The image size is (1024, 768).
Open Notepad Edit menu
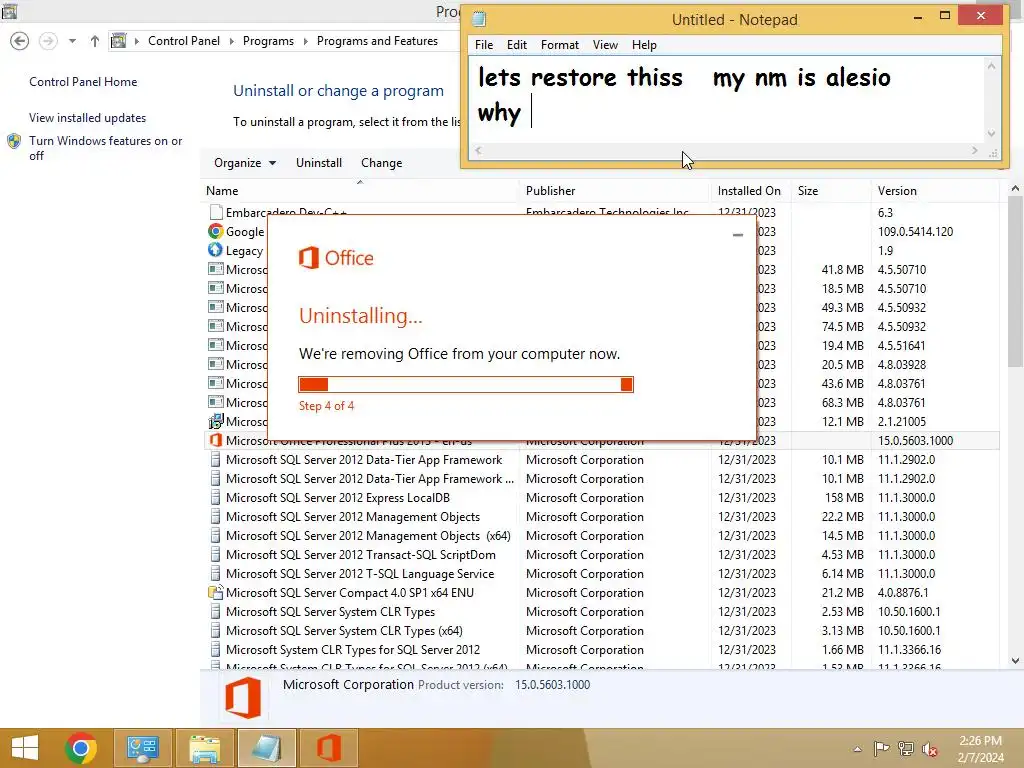click(x=517, y=44)
